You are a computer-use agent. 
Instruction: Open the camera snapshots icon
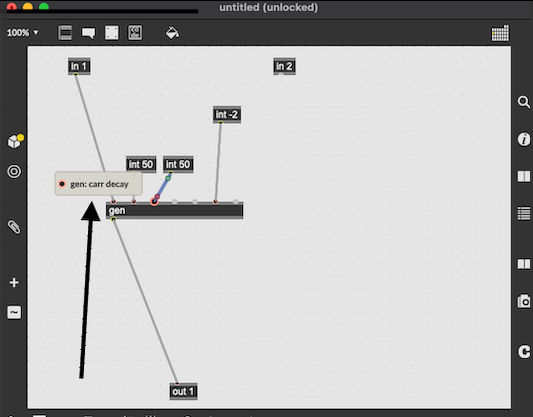(x=524, y=301)
